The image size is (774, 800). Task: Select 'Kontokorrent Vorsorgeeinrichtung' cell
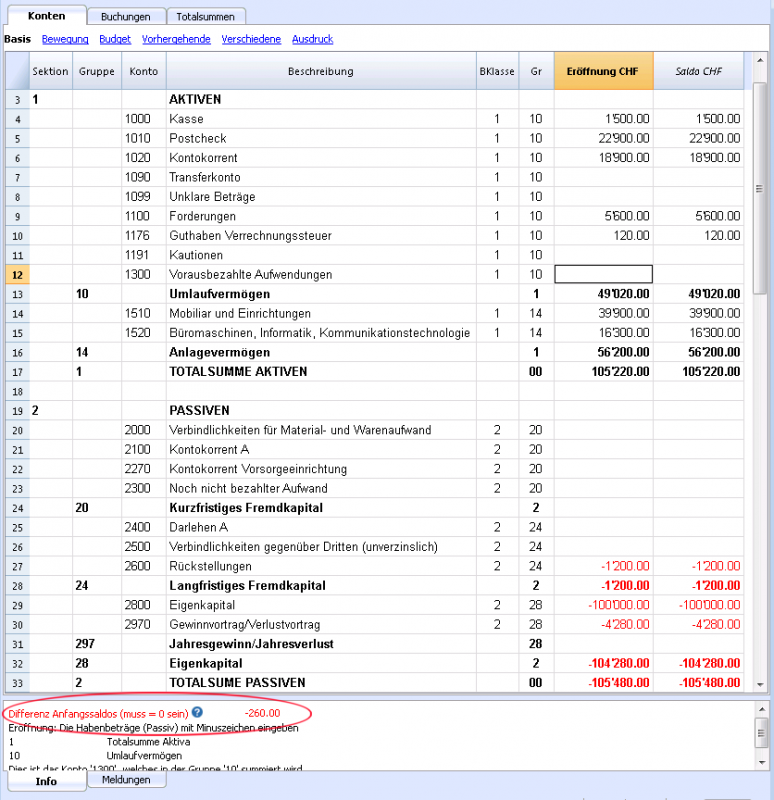[x=321, y=469]
